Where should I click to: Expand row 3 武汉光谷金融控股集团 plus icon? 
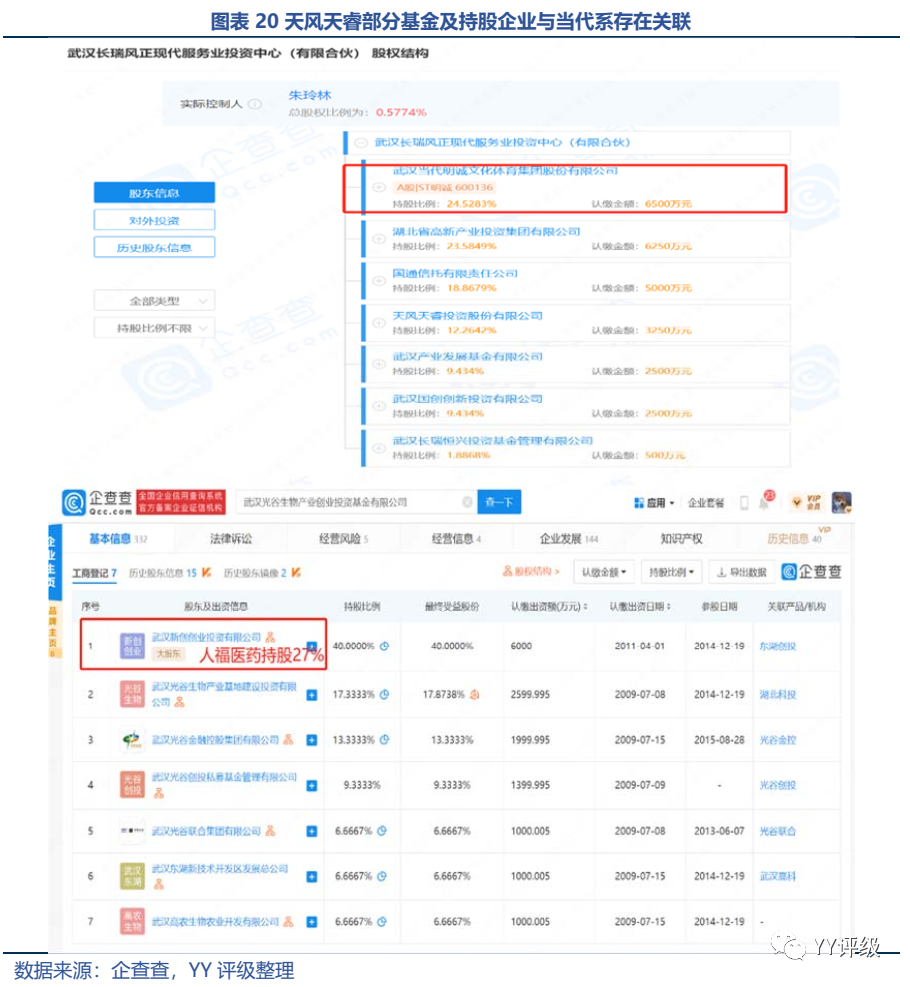[x=312, y=740]
